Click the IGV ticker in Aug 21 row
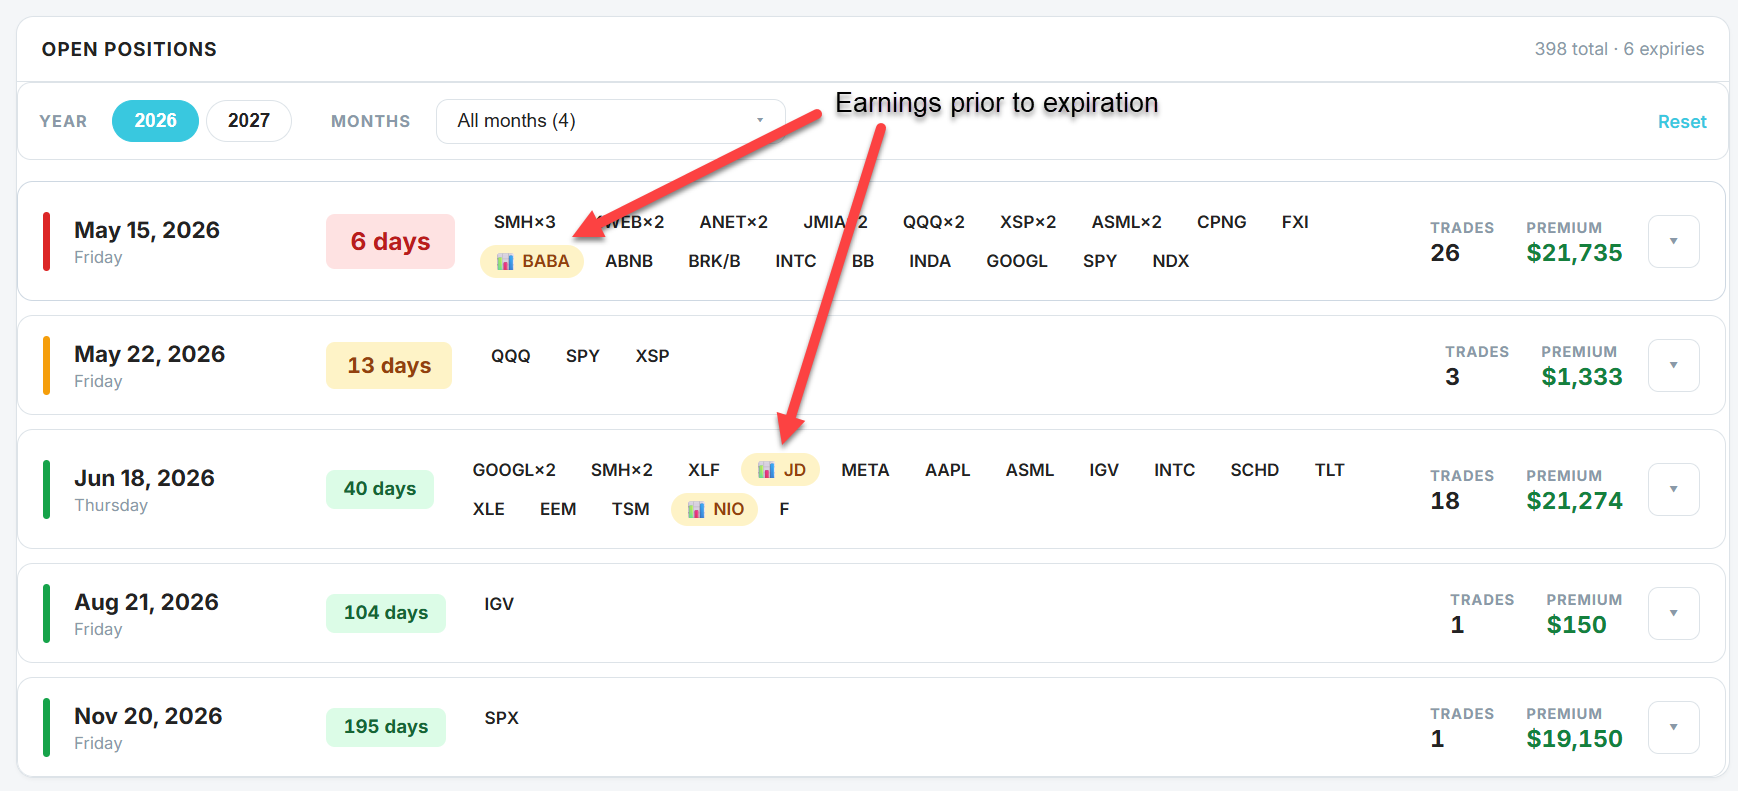 tap(498, 604)
